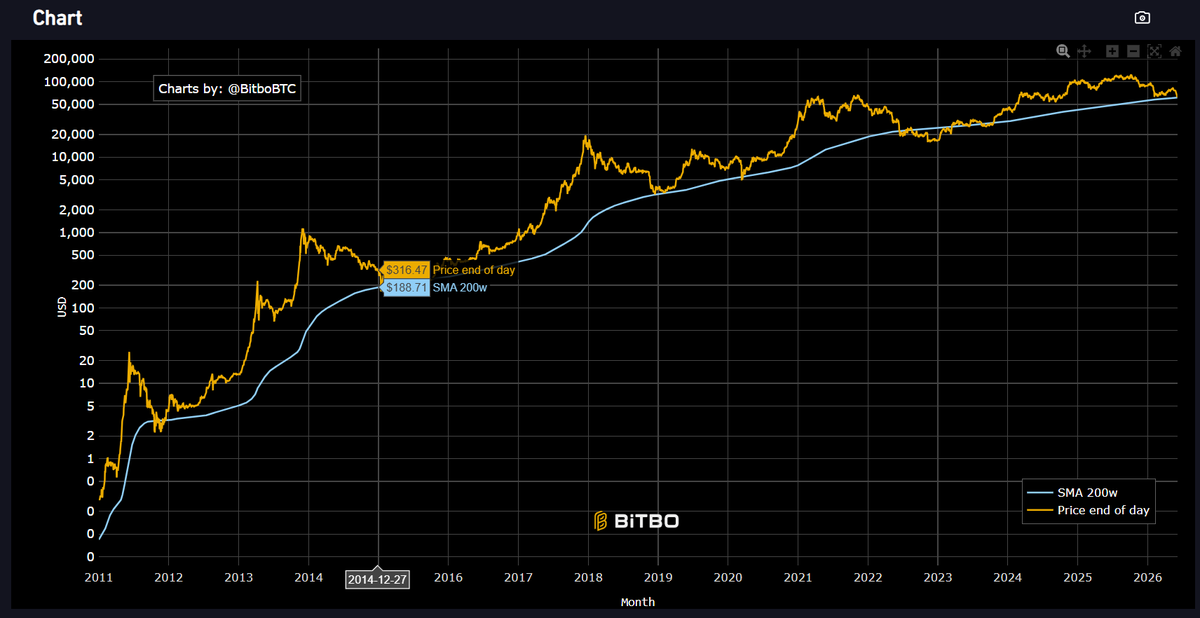
Task: Click the $316.47 price hover label
Action: coord(406,270)
